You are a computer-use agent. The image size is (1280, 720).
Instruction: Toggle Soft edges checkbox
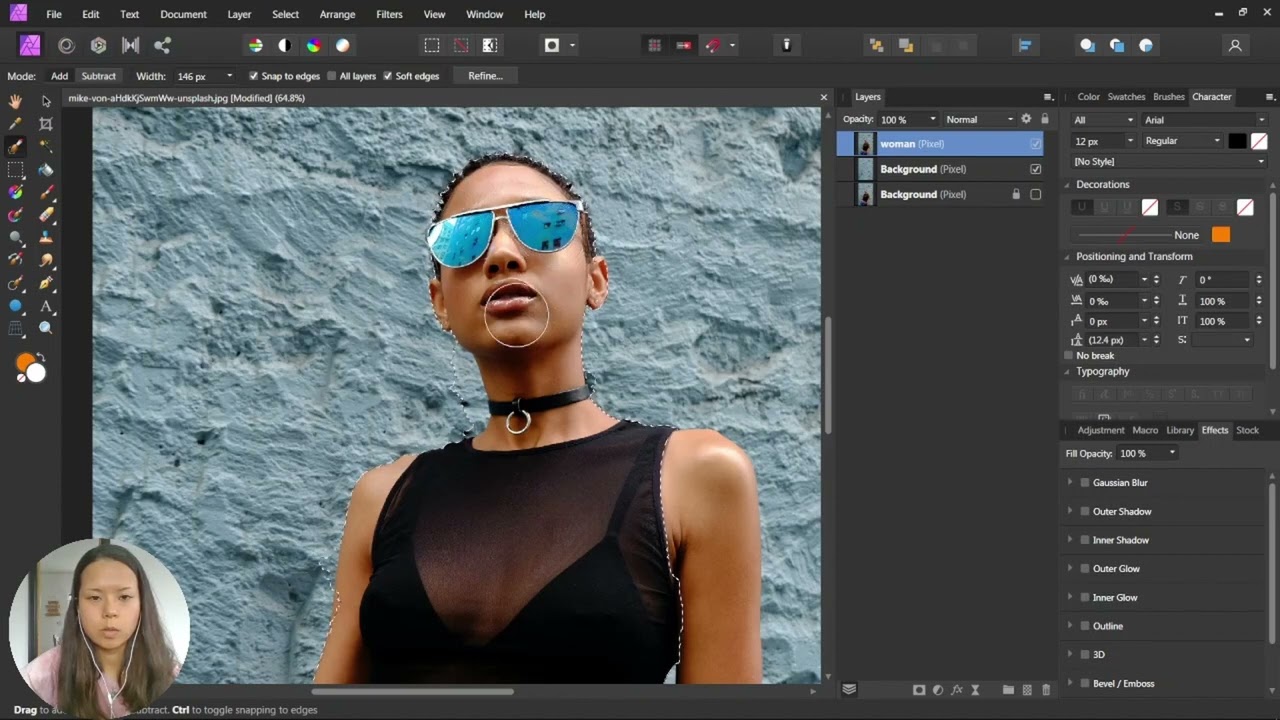click(388, 76)
